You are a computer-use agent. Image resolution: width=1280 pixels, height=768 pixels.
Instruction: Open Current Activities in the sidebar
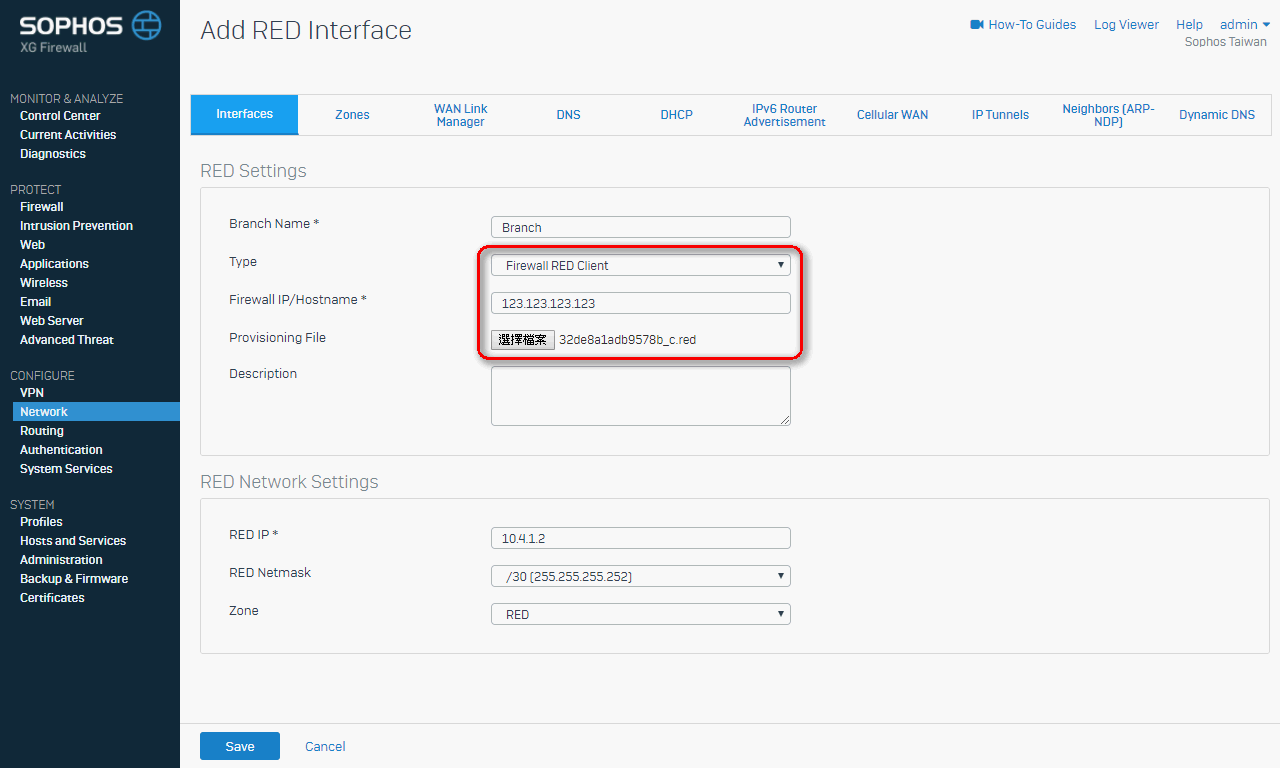[x=68, y=135]
